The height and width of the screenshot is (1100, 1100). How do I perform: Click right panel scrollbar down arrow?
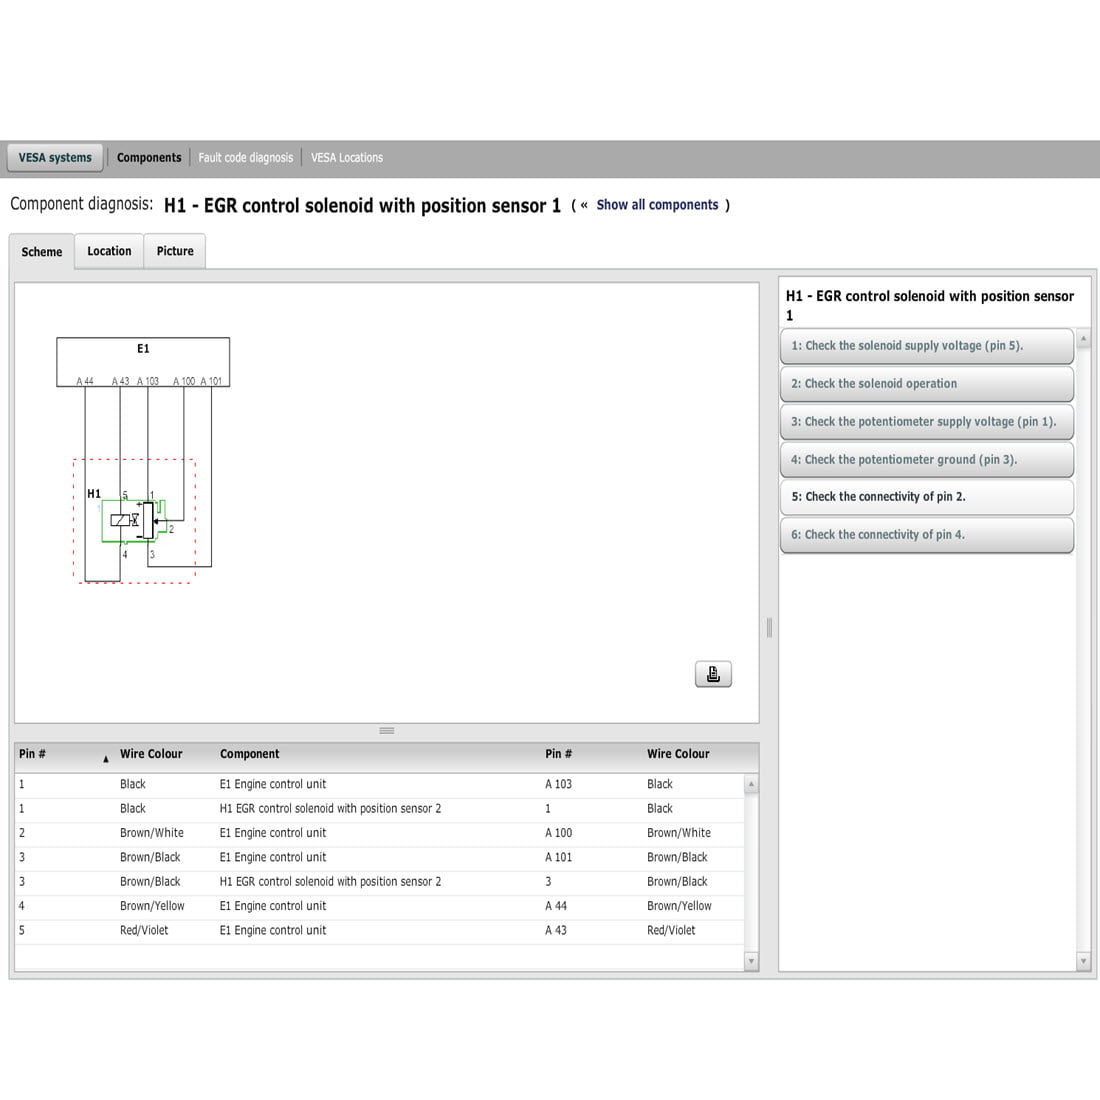click(1083, 961)
